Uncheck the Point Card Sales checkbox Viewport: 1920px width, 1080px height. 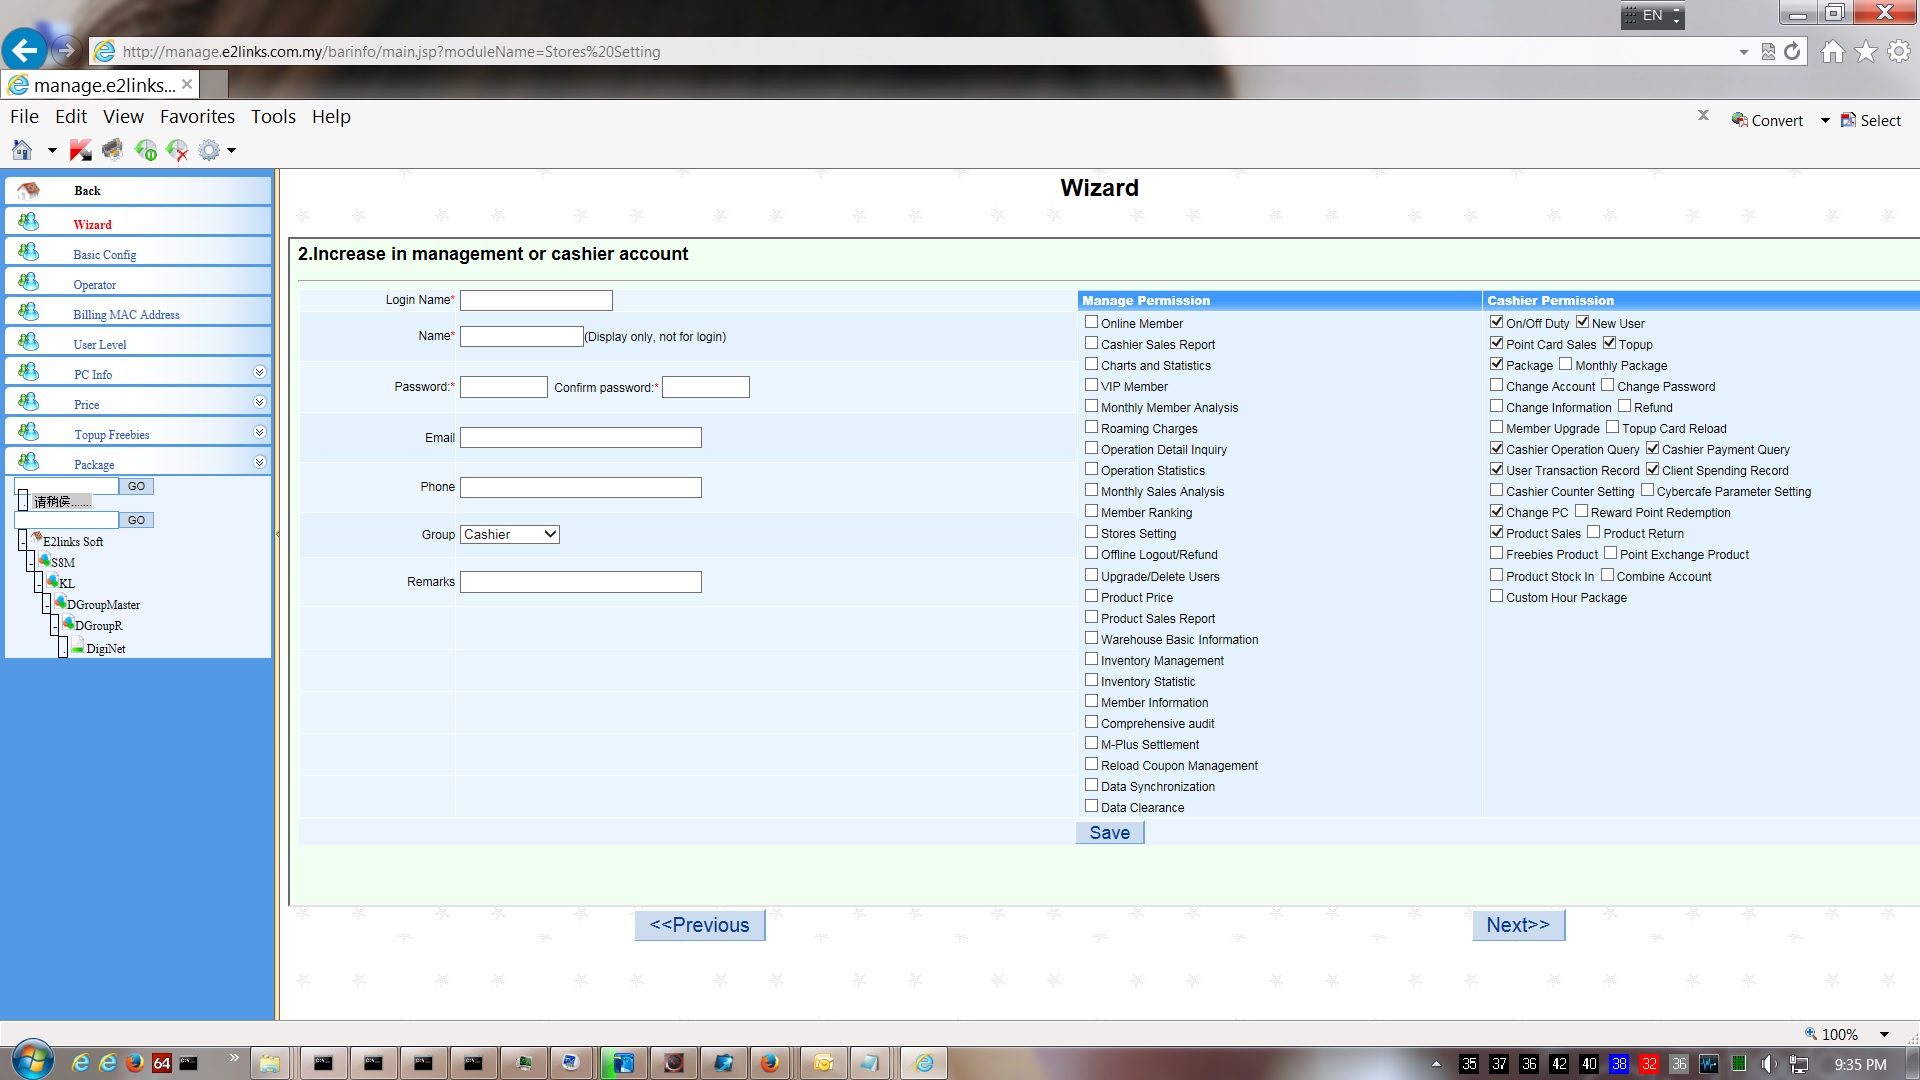(x=1496, y=343)
